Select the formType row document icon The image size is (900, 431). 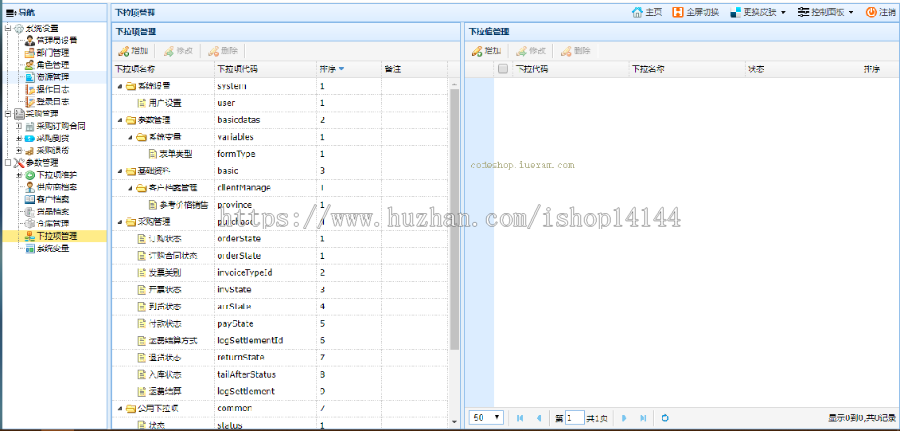click(x=153, y=154)
